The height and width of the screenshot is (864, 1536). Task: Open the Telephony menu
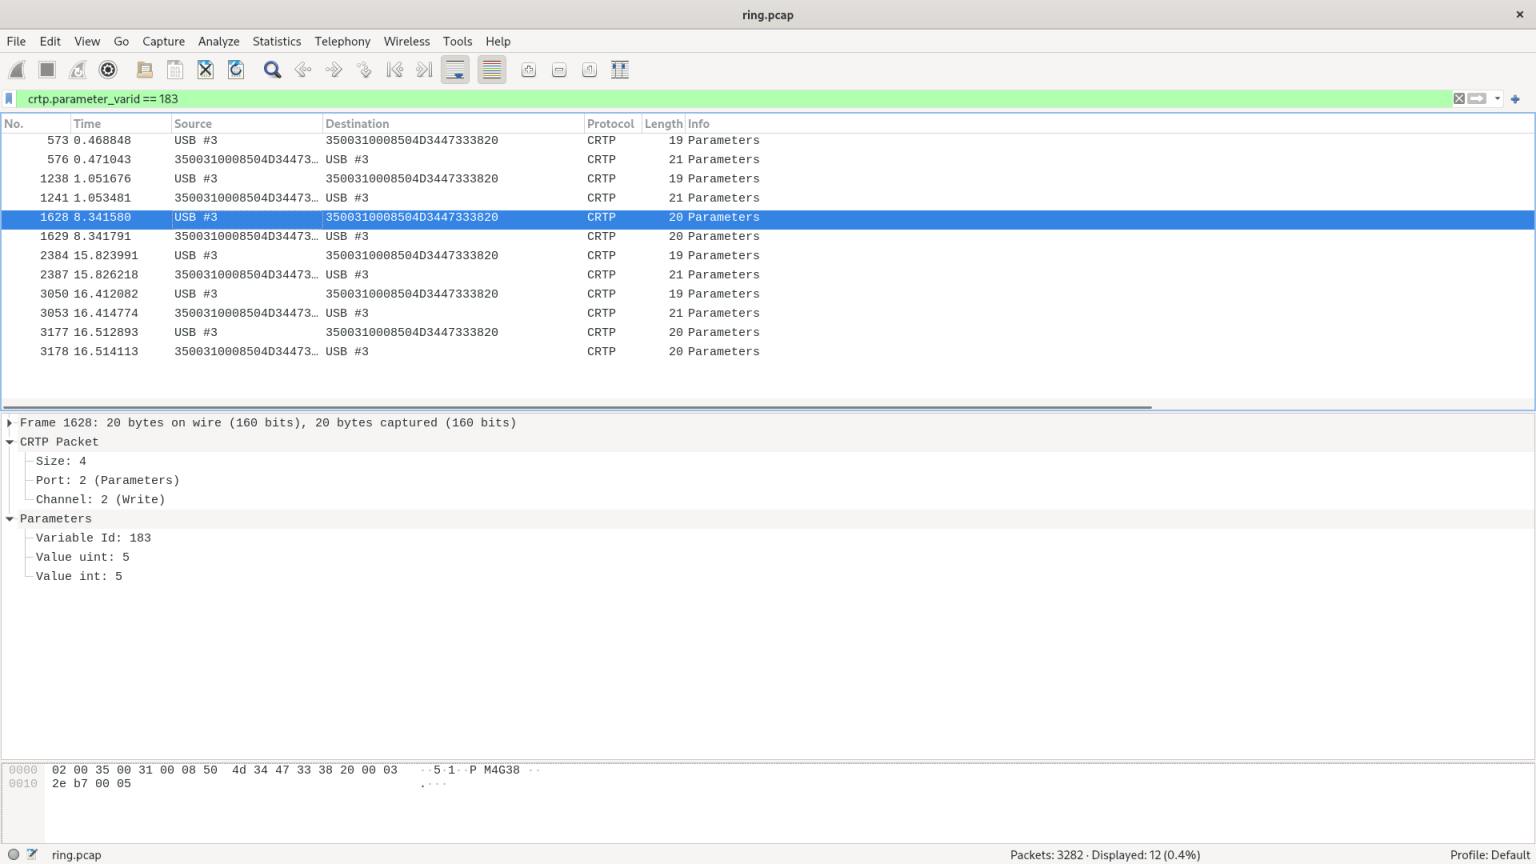[342, 41]
